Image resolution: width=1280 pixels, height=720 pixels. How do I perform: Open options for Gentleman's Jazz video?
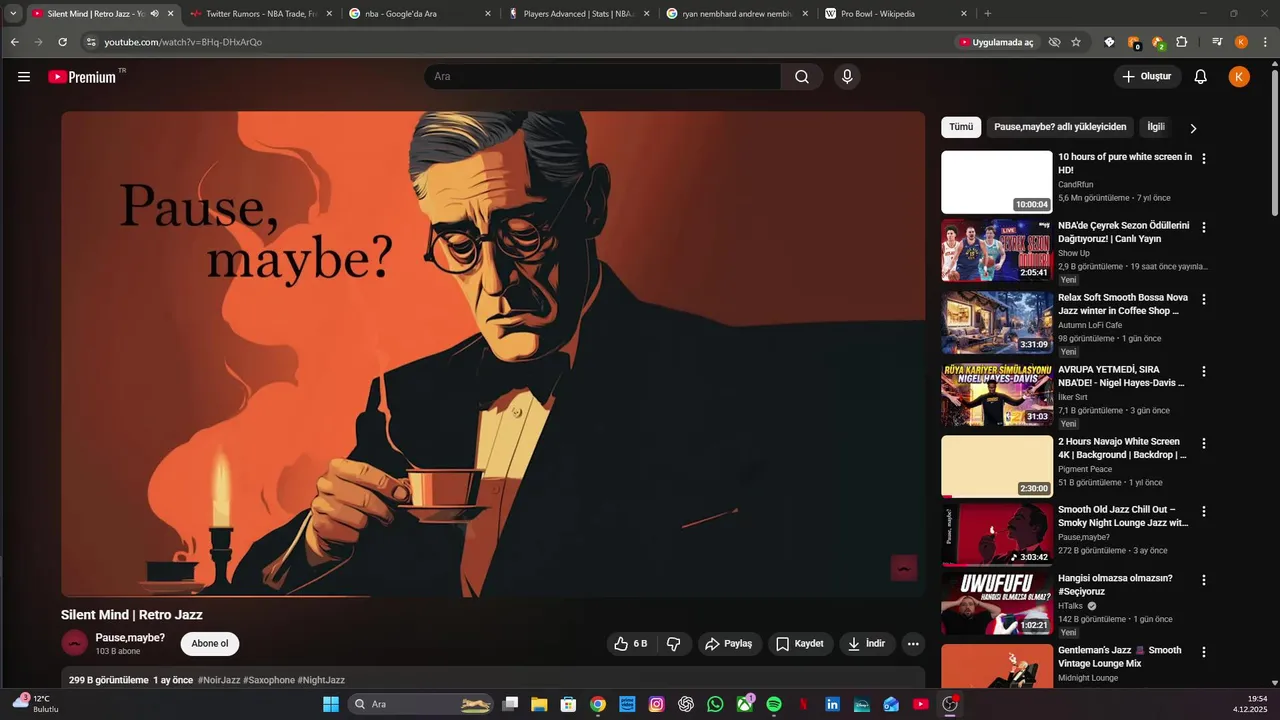pos(1204,652)
